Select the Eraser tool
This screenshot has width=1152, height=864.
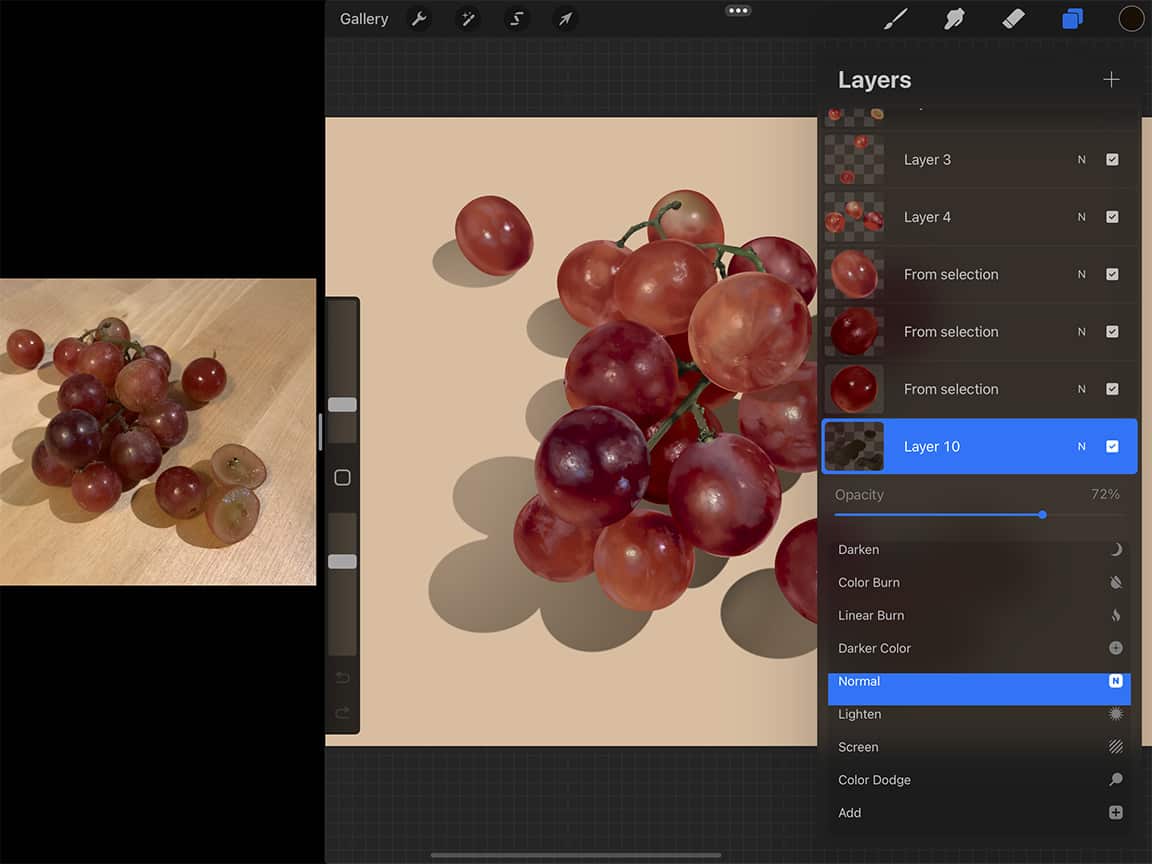(x=1013, y=19)
